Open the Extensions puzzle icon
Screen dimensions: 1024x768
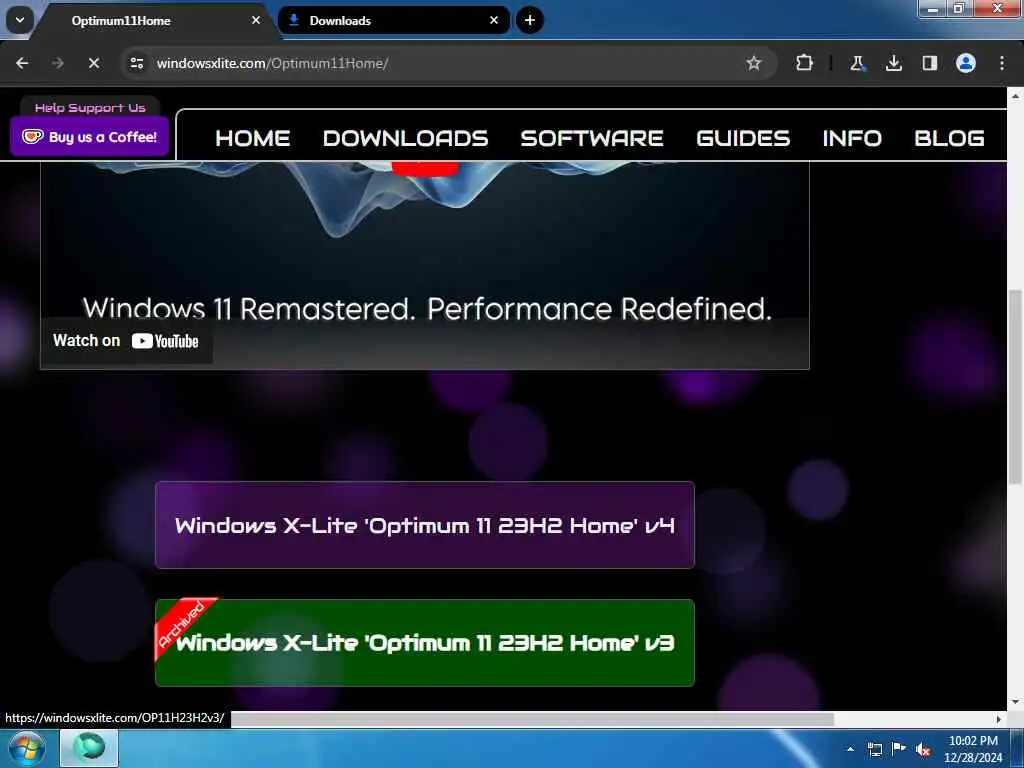point(804,63)
